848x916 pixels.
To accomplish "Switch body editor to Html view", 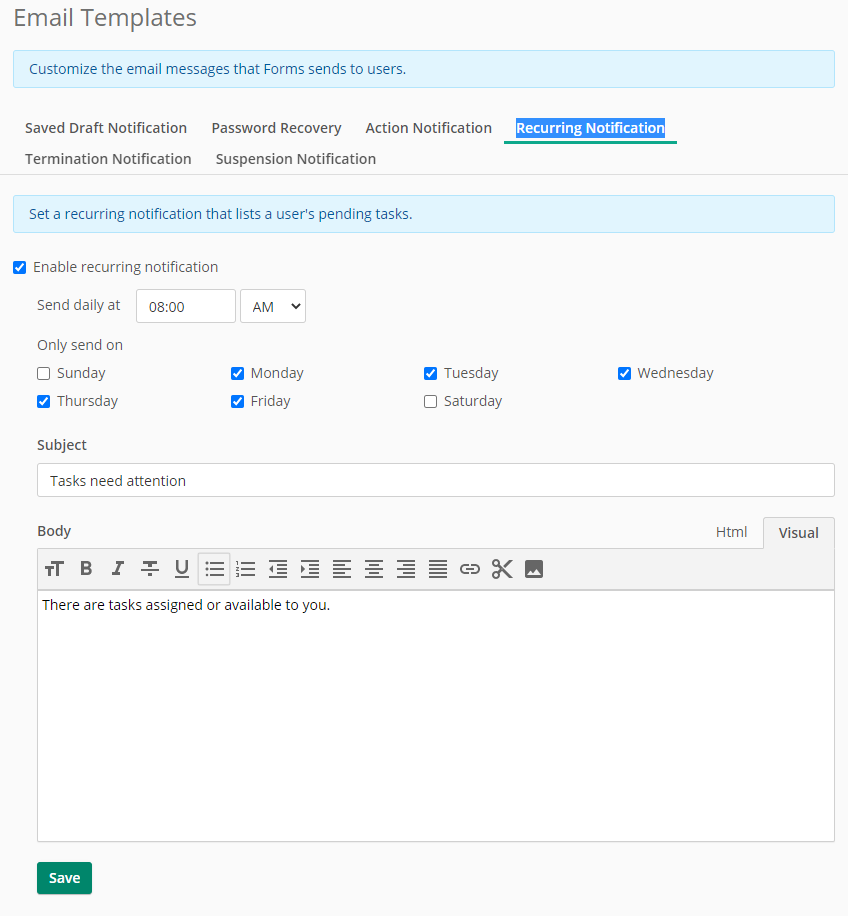I will point(731,532).
